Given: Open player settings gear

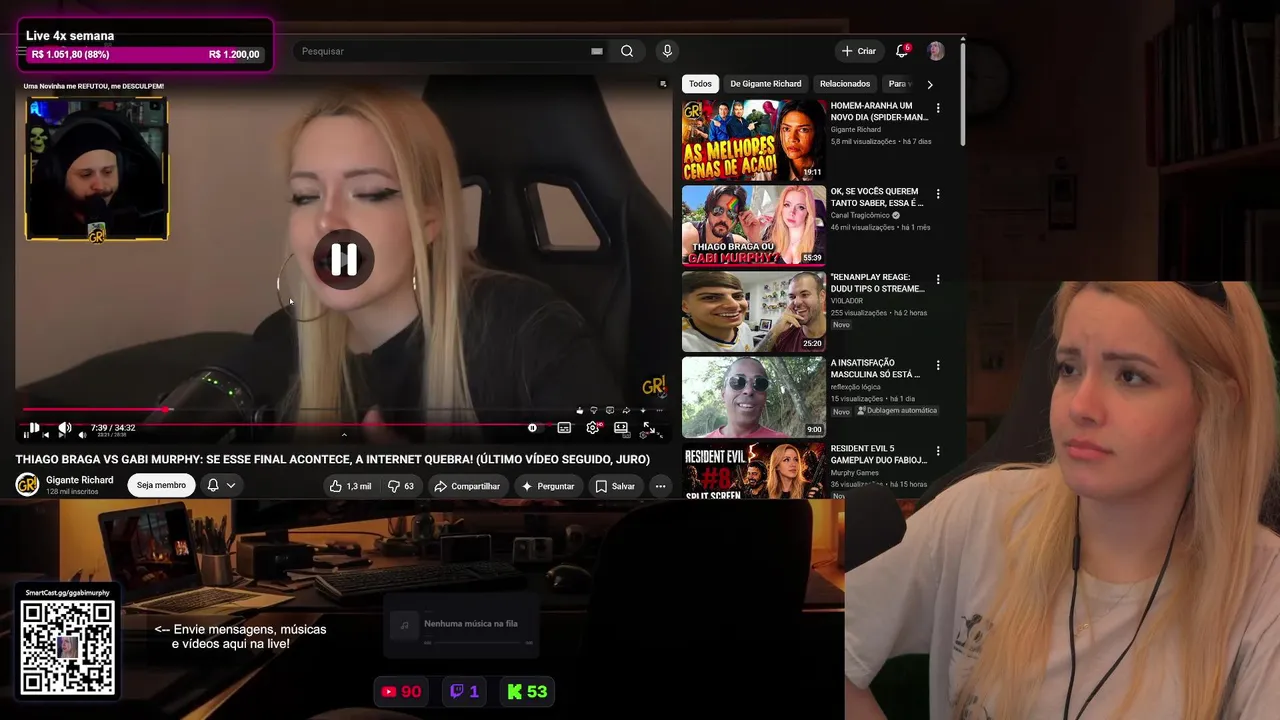Looking at the screenshot, I should [593, 428].
